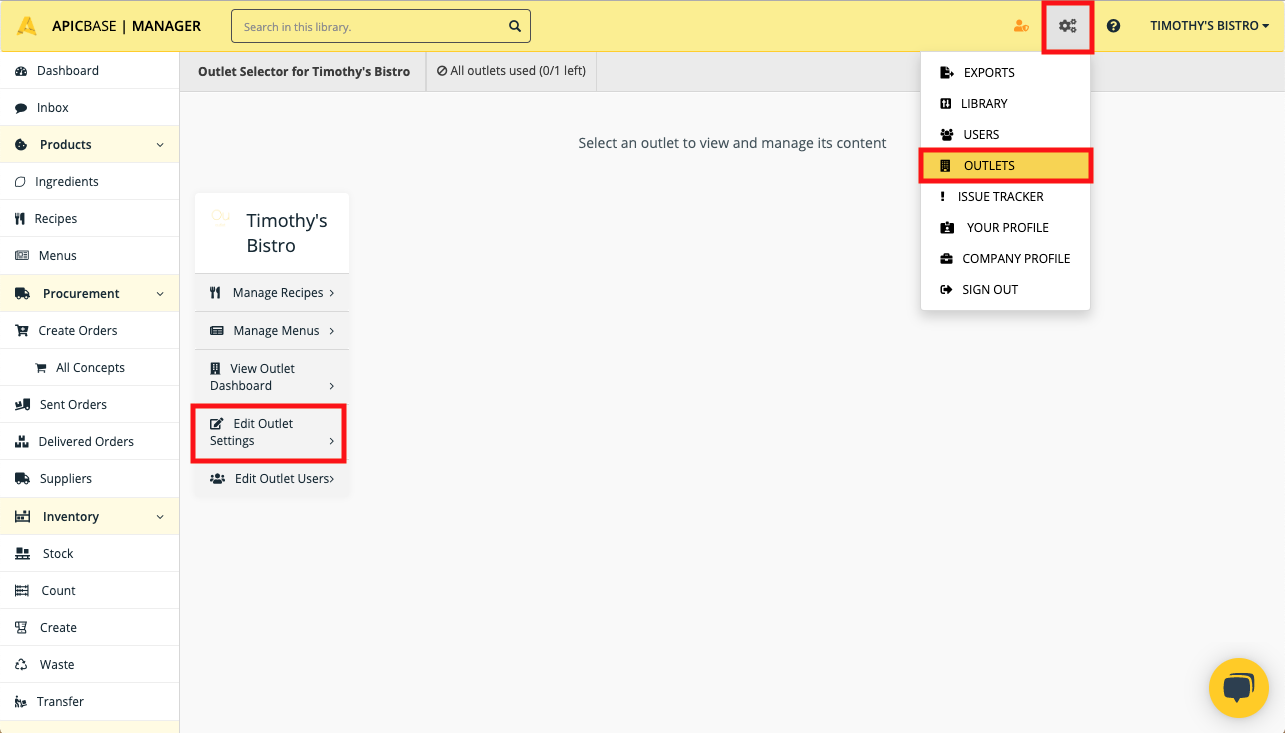Viewport: 1285px width, 733px height.
Task: Choose Exports in the settings menu
Action: tap(988, 73)
